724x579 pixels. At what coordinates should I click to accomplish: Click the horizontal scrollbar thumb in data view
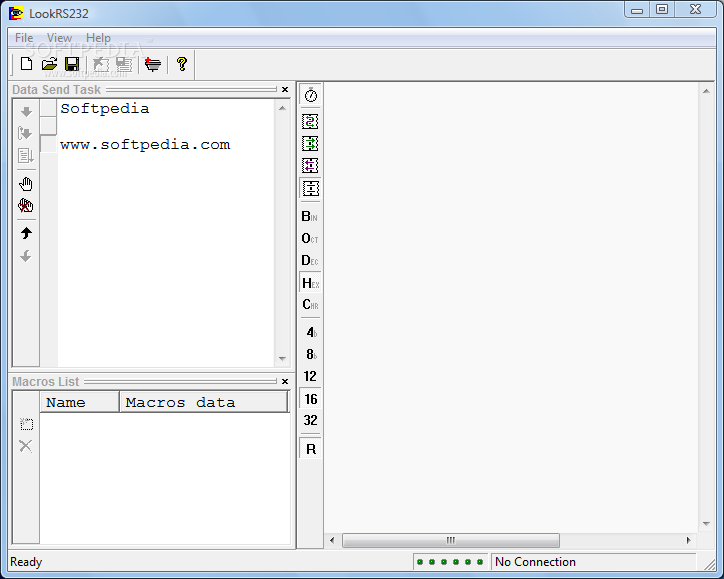[x=451, y=540]
